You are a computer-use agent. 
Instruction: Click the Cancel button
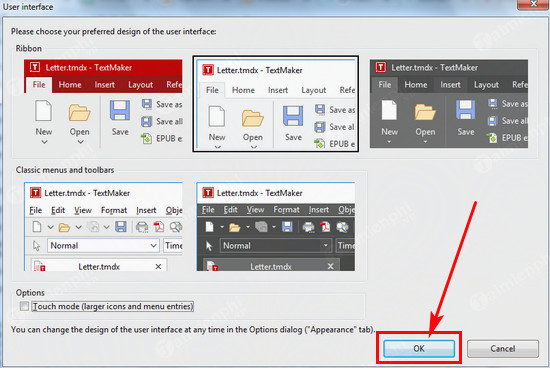pos(503,348)
